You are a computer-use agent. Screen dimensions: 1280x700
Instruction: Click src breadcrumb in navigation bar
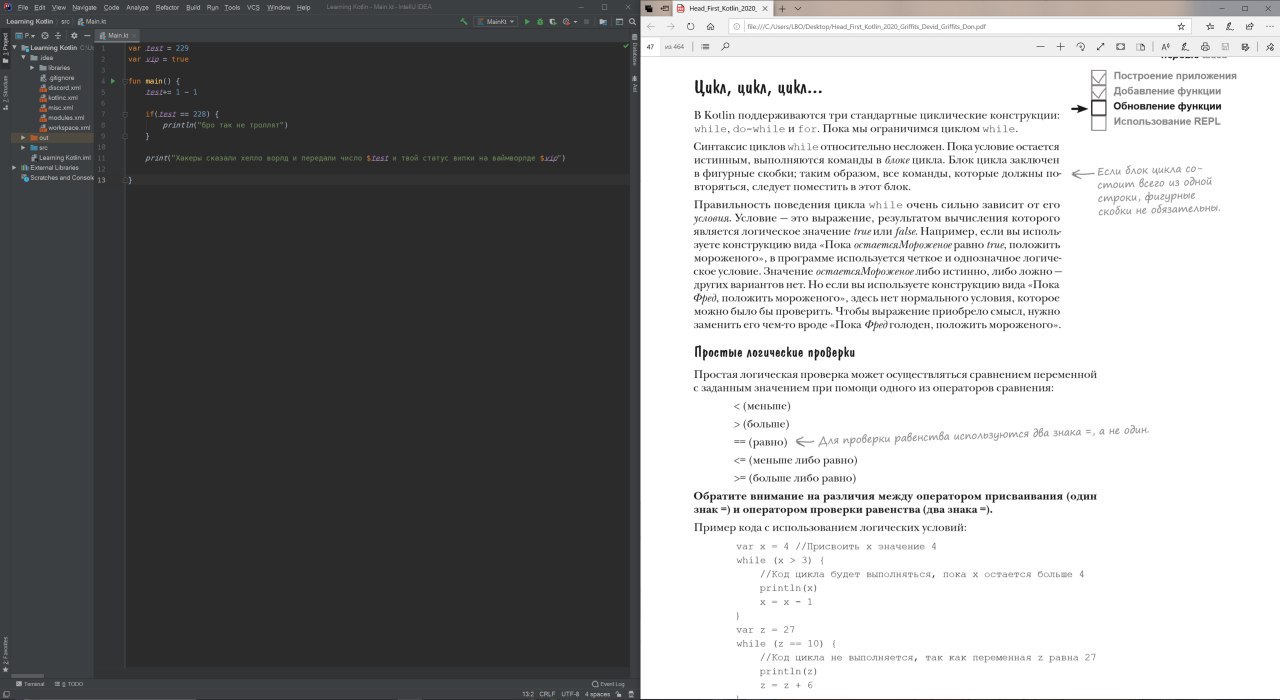(66, 21)
